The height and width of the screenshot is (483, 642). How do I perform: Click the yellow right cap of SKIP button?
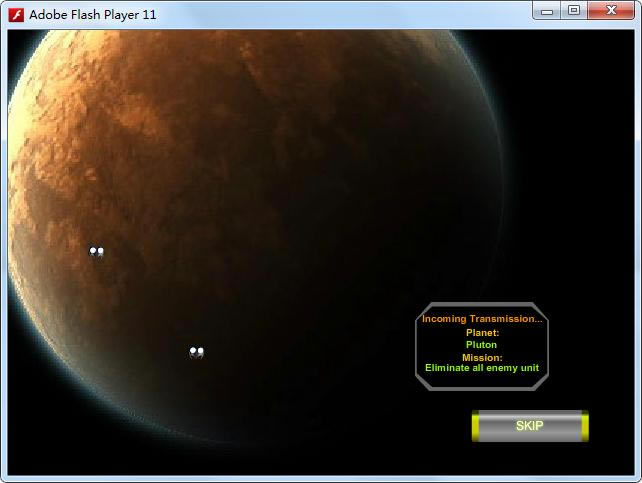(584, 426)
